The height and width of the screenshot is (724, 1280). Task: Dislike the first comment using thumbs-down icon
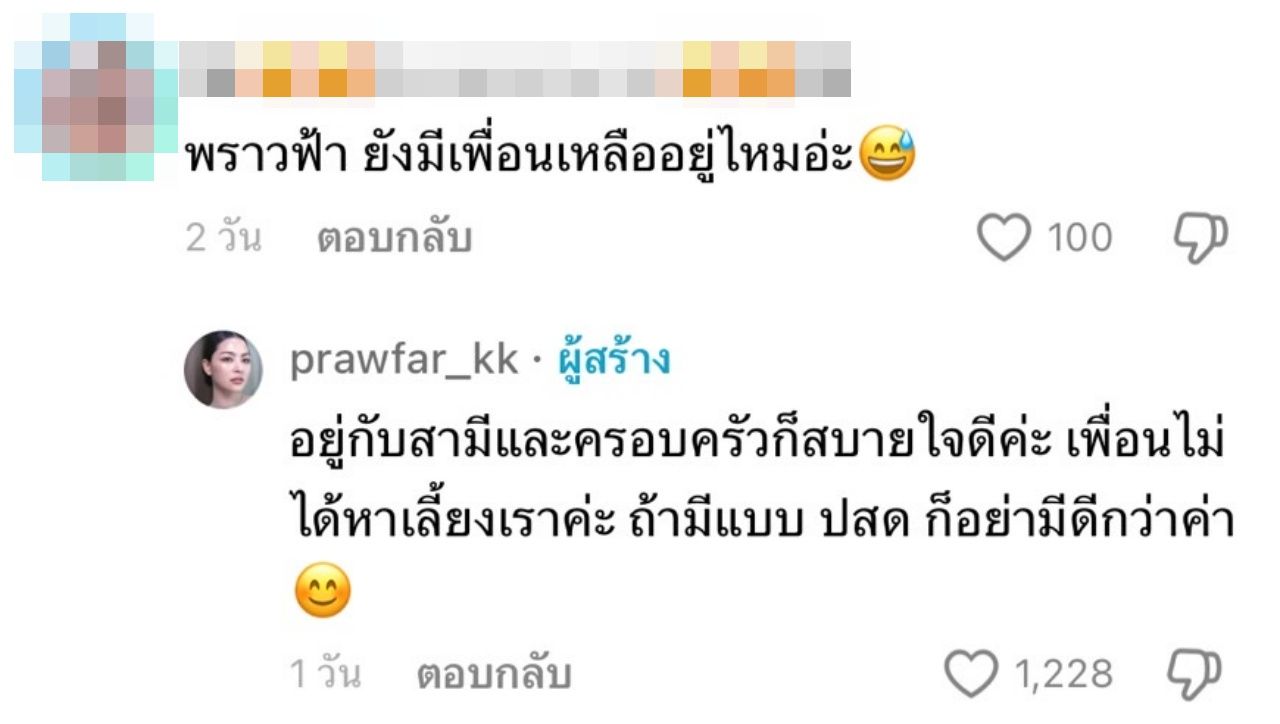(1199, 239)
